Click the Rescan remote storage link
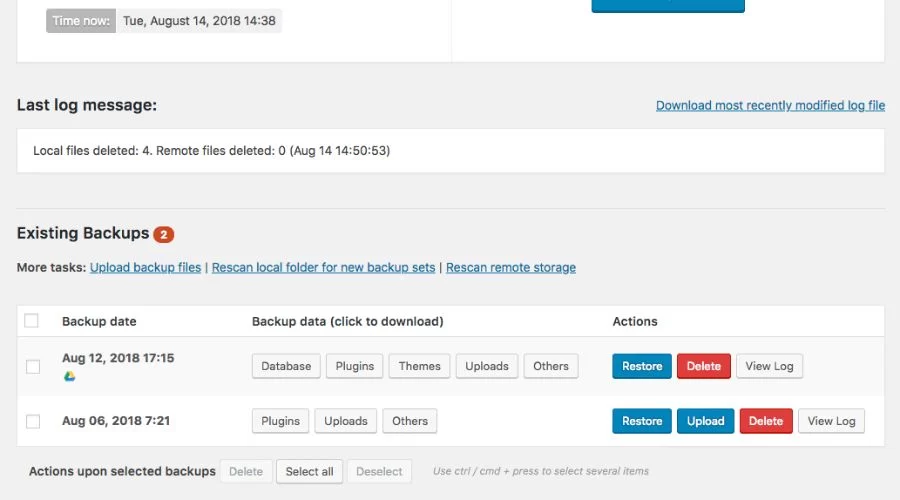 point(510,268)
